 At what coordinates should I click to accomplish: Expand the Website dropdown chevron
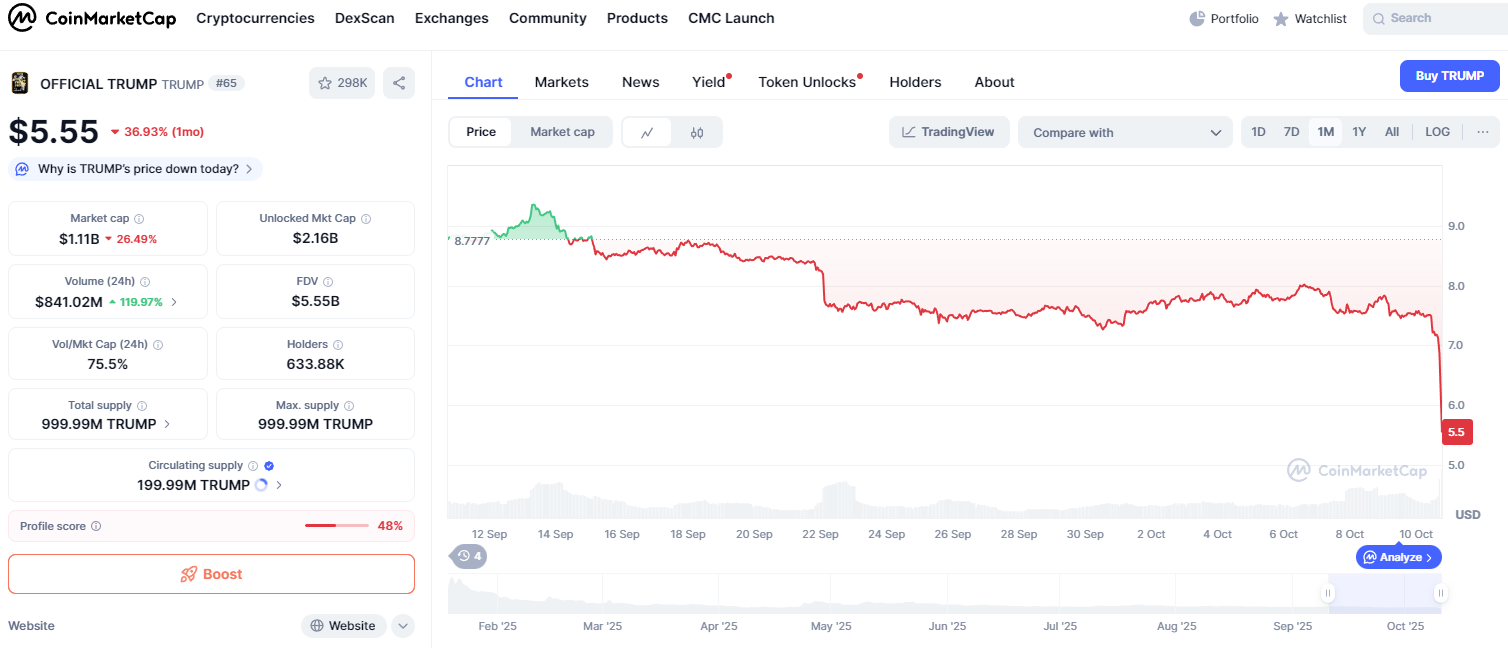pos(402,626)
